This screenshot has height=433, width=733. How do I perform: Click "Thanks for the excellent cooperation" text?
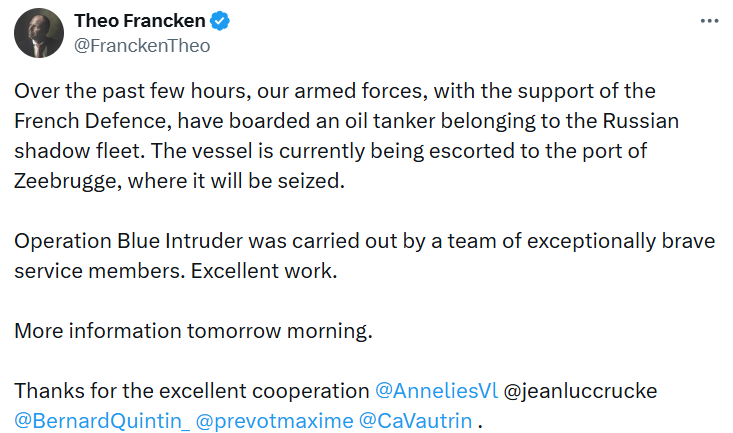tap(192, 391)
